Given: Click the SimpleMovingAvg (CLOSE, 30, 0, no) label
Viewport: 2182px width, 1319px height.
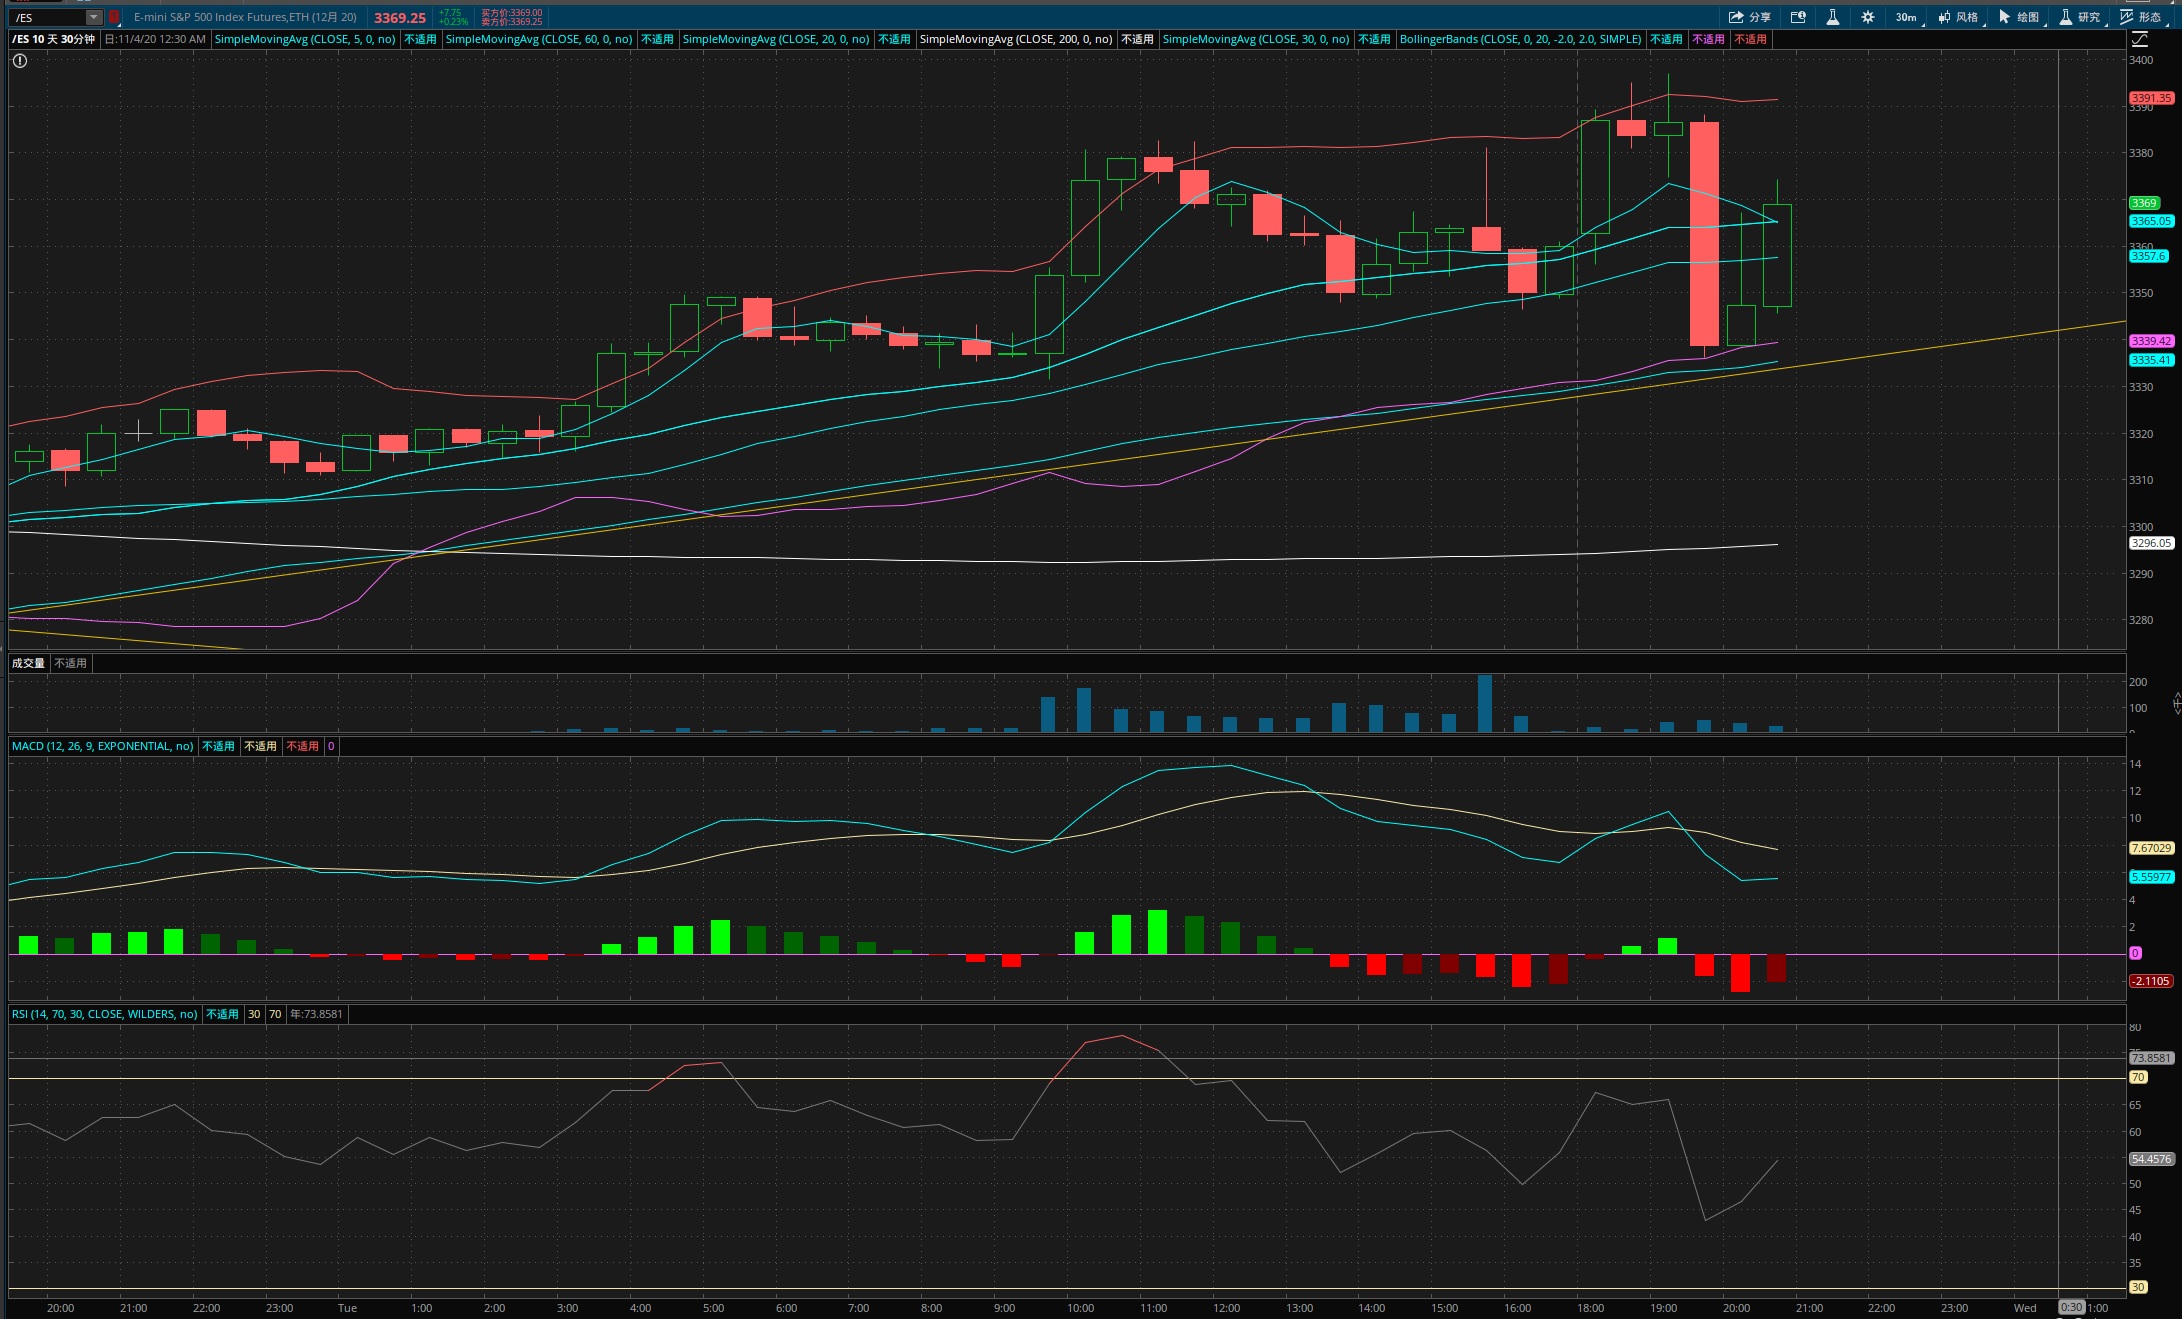Looking at the screenshot, I should [1256, 39].
